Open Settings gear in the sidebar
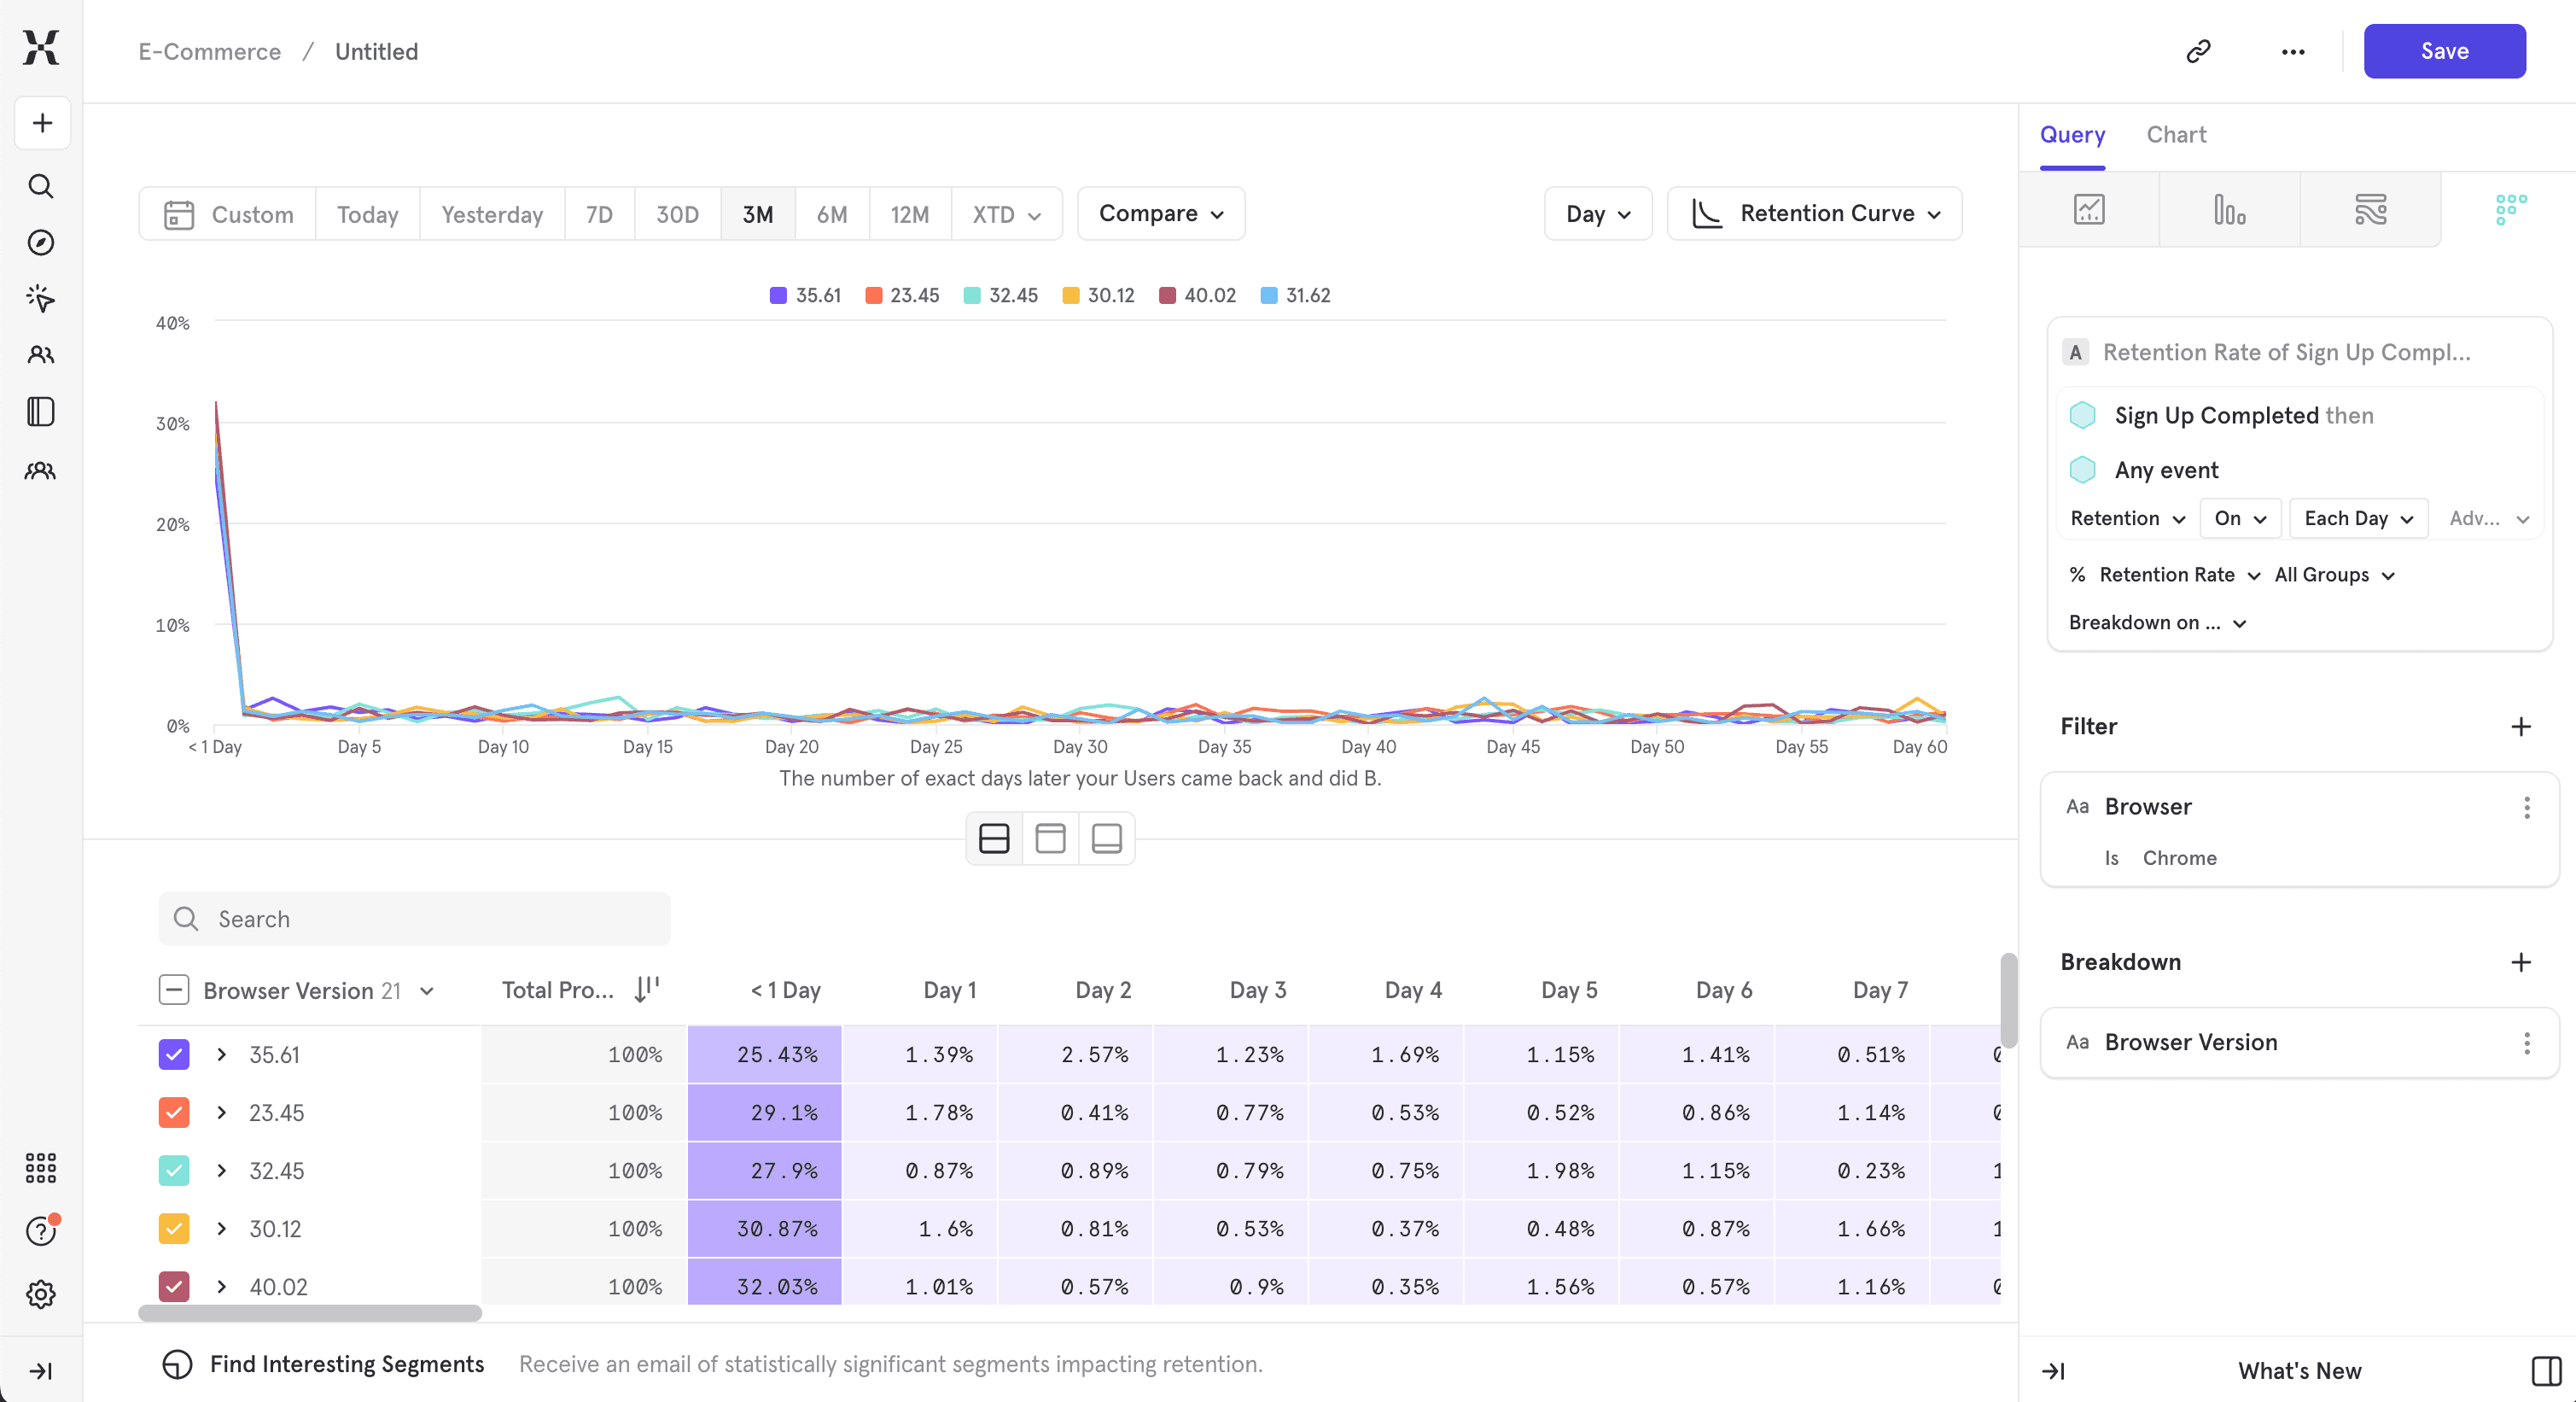This screenshot has height=1402, width=2576. click(40, 1294)
